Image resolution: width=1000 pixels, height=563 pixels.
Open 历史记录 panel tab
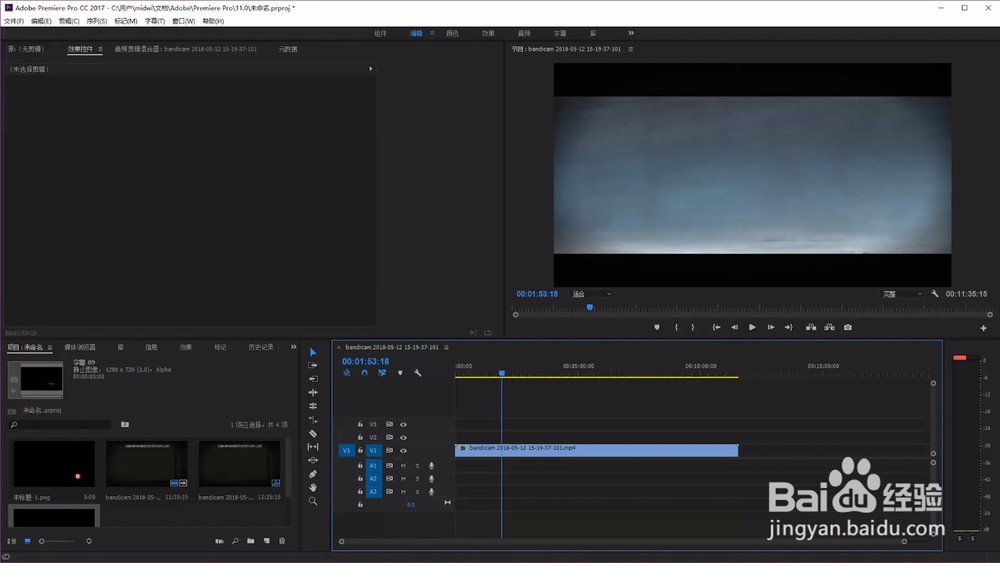(x=261, y=347)
